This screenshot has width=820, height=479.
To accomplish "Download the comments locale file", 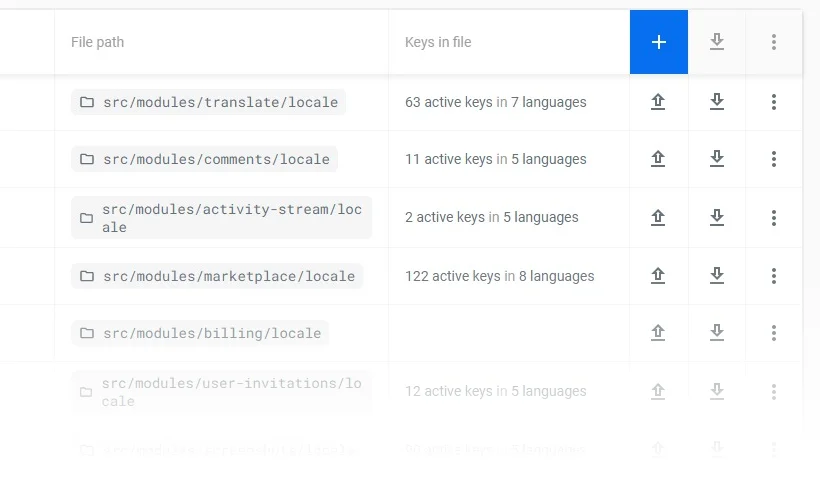I will click(x=716, y=159).
